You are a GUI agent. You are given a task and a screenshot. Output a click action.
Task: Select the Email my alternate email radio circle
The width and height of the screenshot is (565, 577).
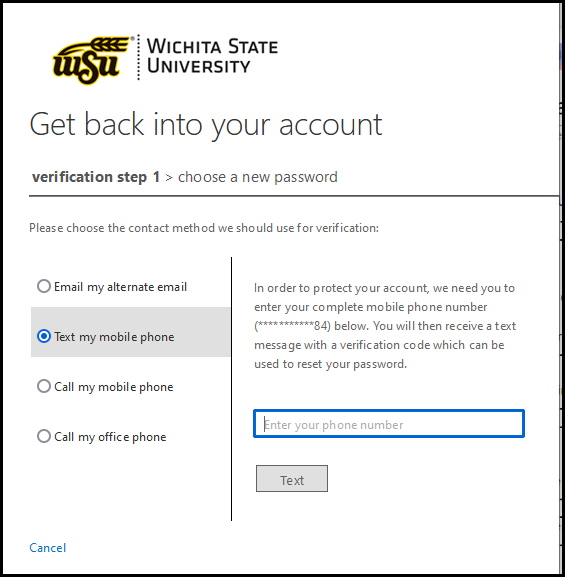(44, 286)
